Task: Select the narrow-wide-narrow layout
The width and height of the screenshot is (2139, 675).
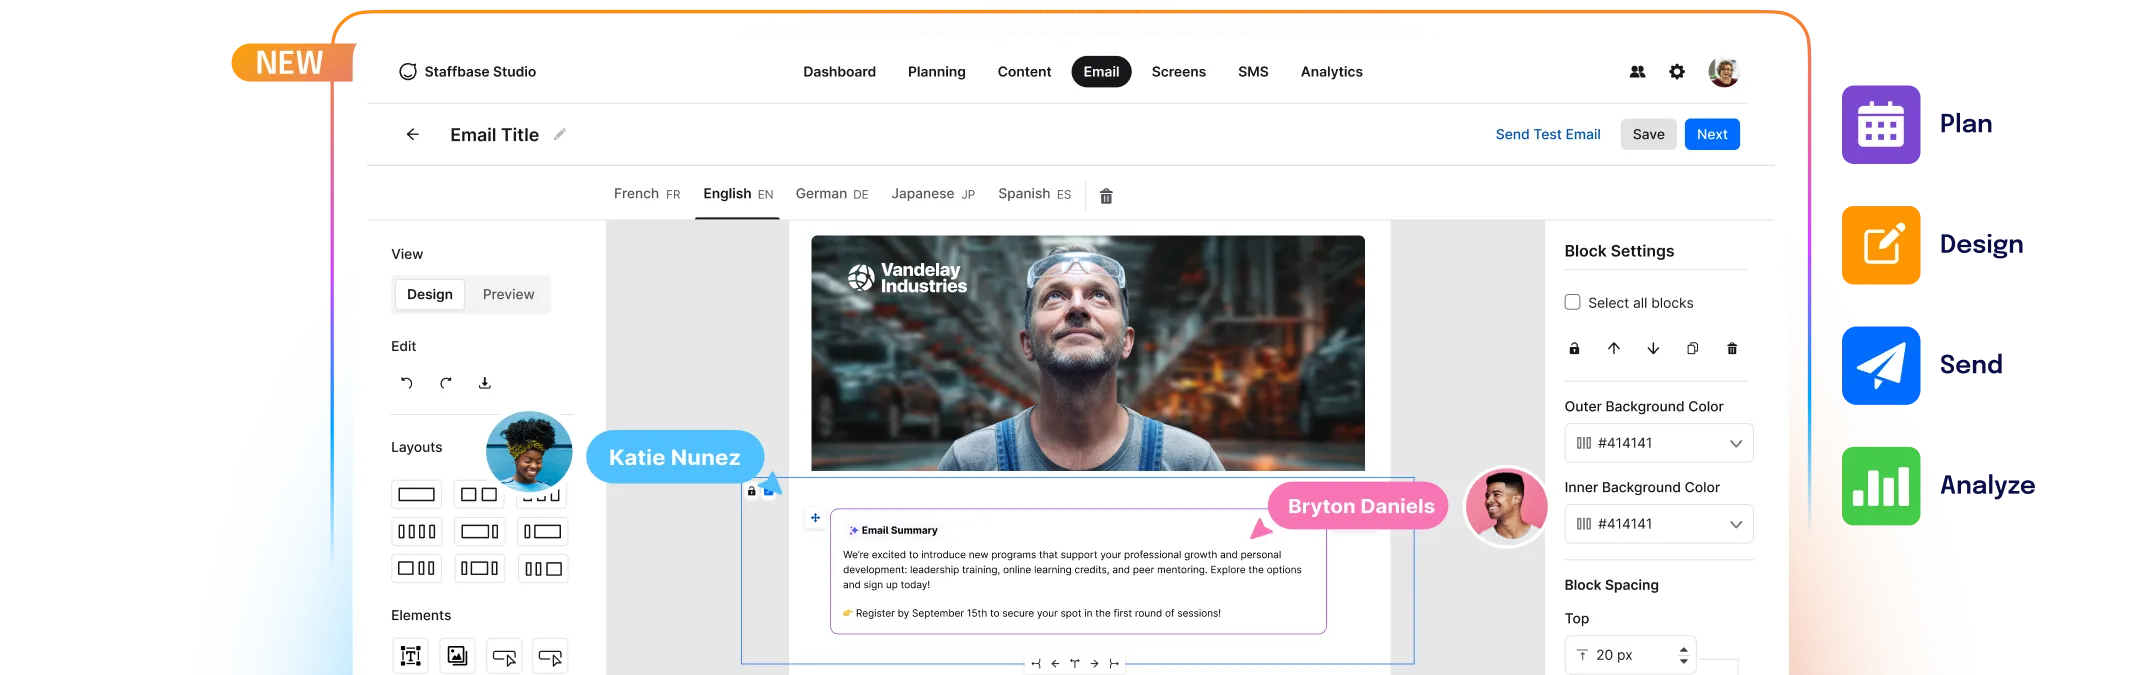Action: coord(479,568)
